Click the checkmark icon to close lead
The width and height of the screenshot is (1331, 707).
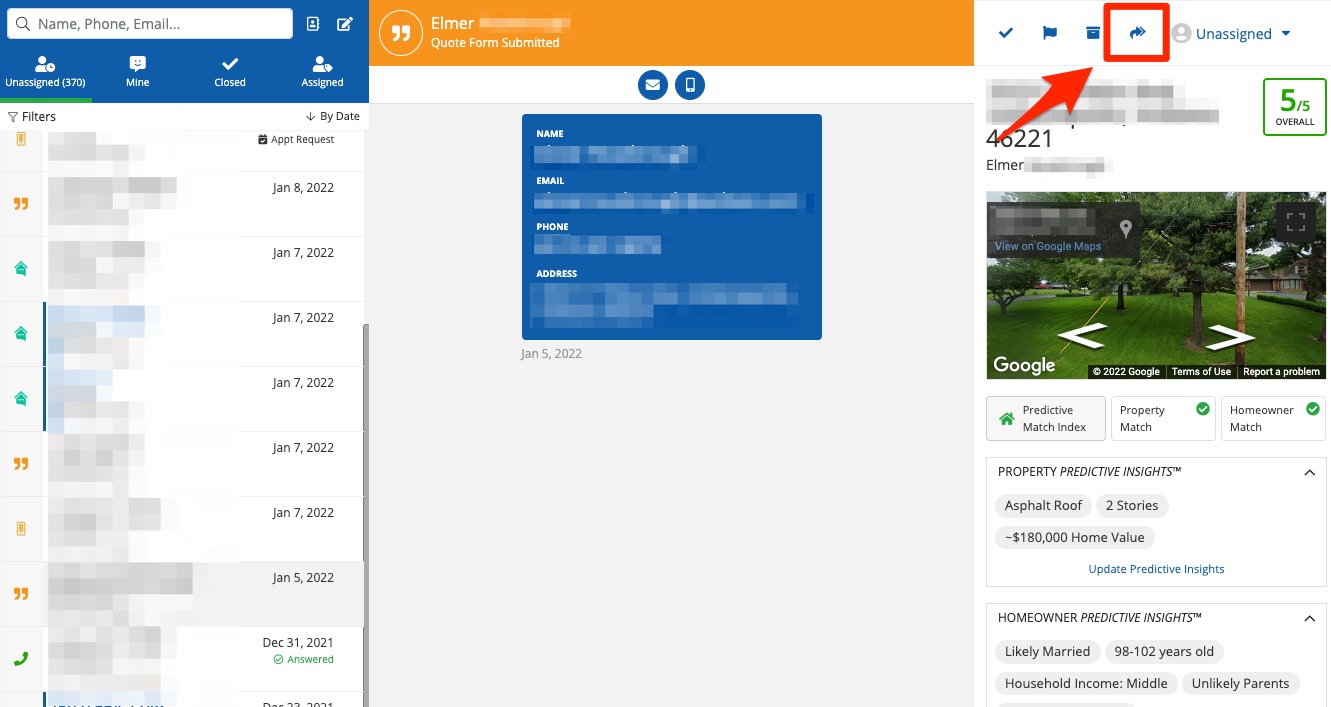tap(1006, 33)
